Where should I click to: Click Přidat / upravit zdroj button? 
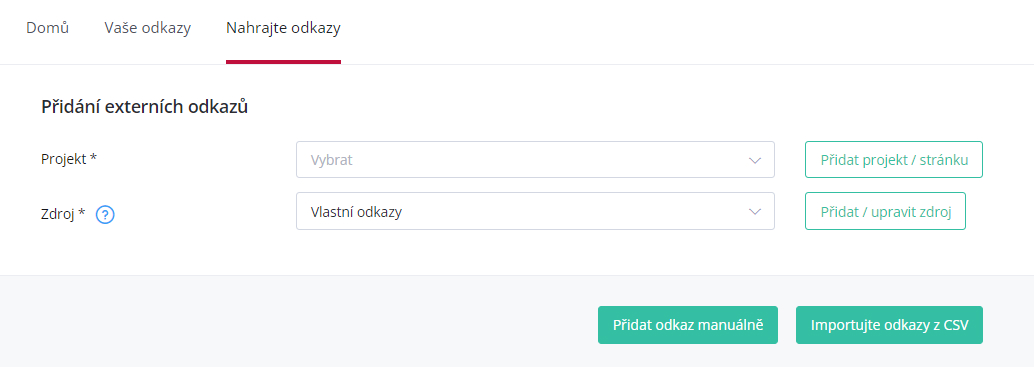pyautogui.click(x=886, y=211)
